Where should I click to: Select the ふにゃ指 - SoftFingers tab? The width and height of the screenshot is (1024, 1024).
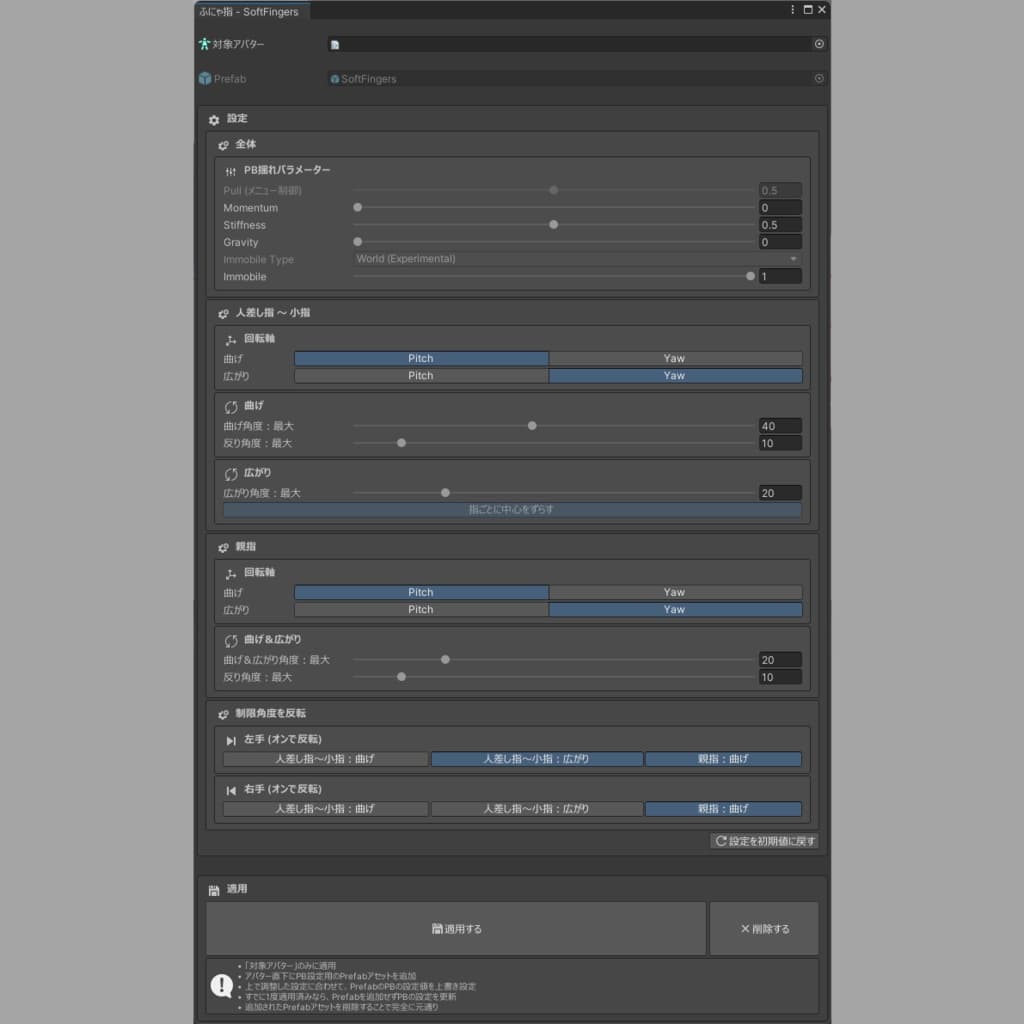click(x=252, y=11)
